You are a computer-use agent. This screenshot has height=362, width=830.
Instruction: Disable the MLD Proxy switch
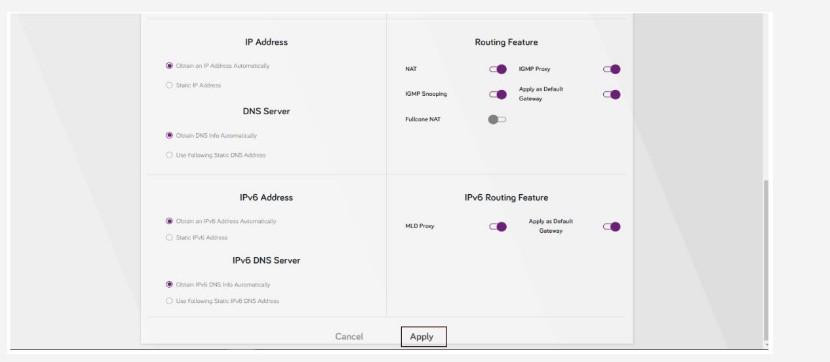point(498,227)
